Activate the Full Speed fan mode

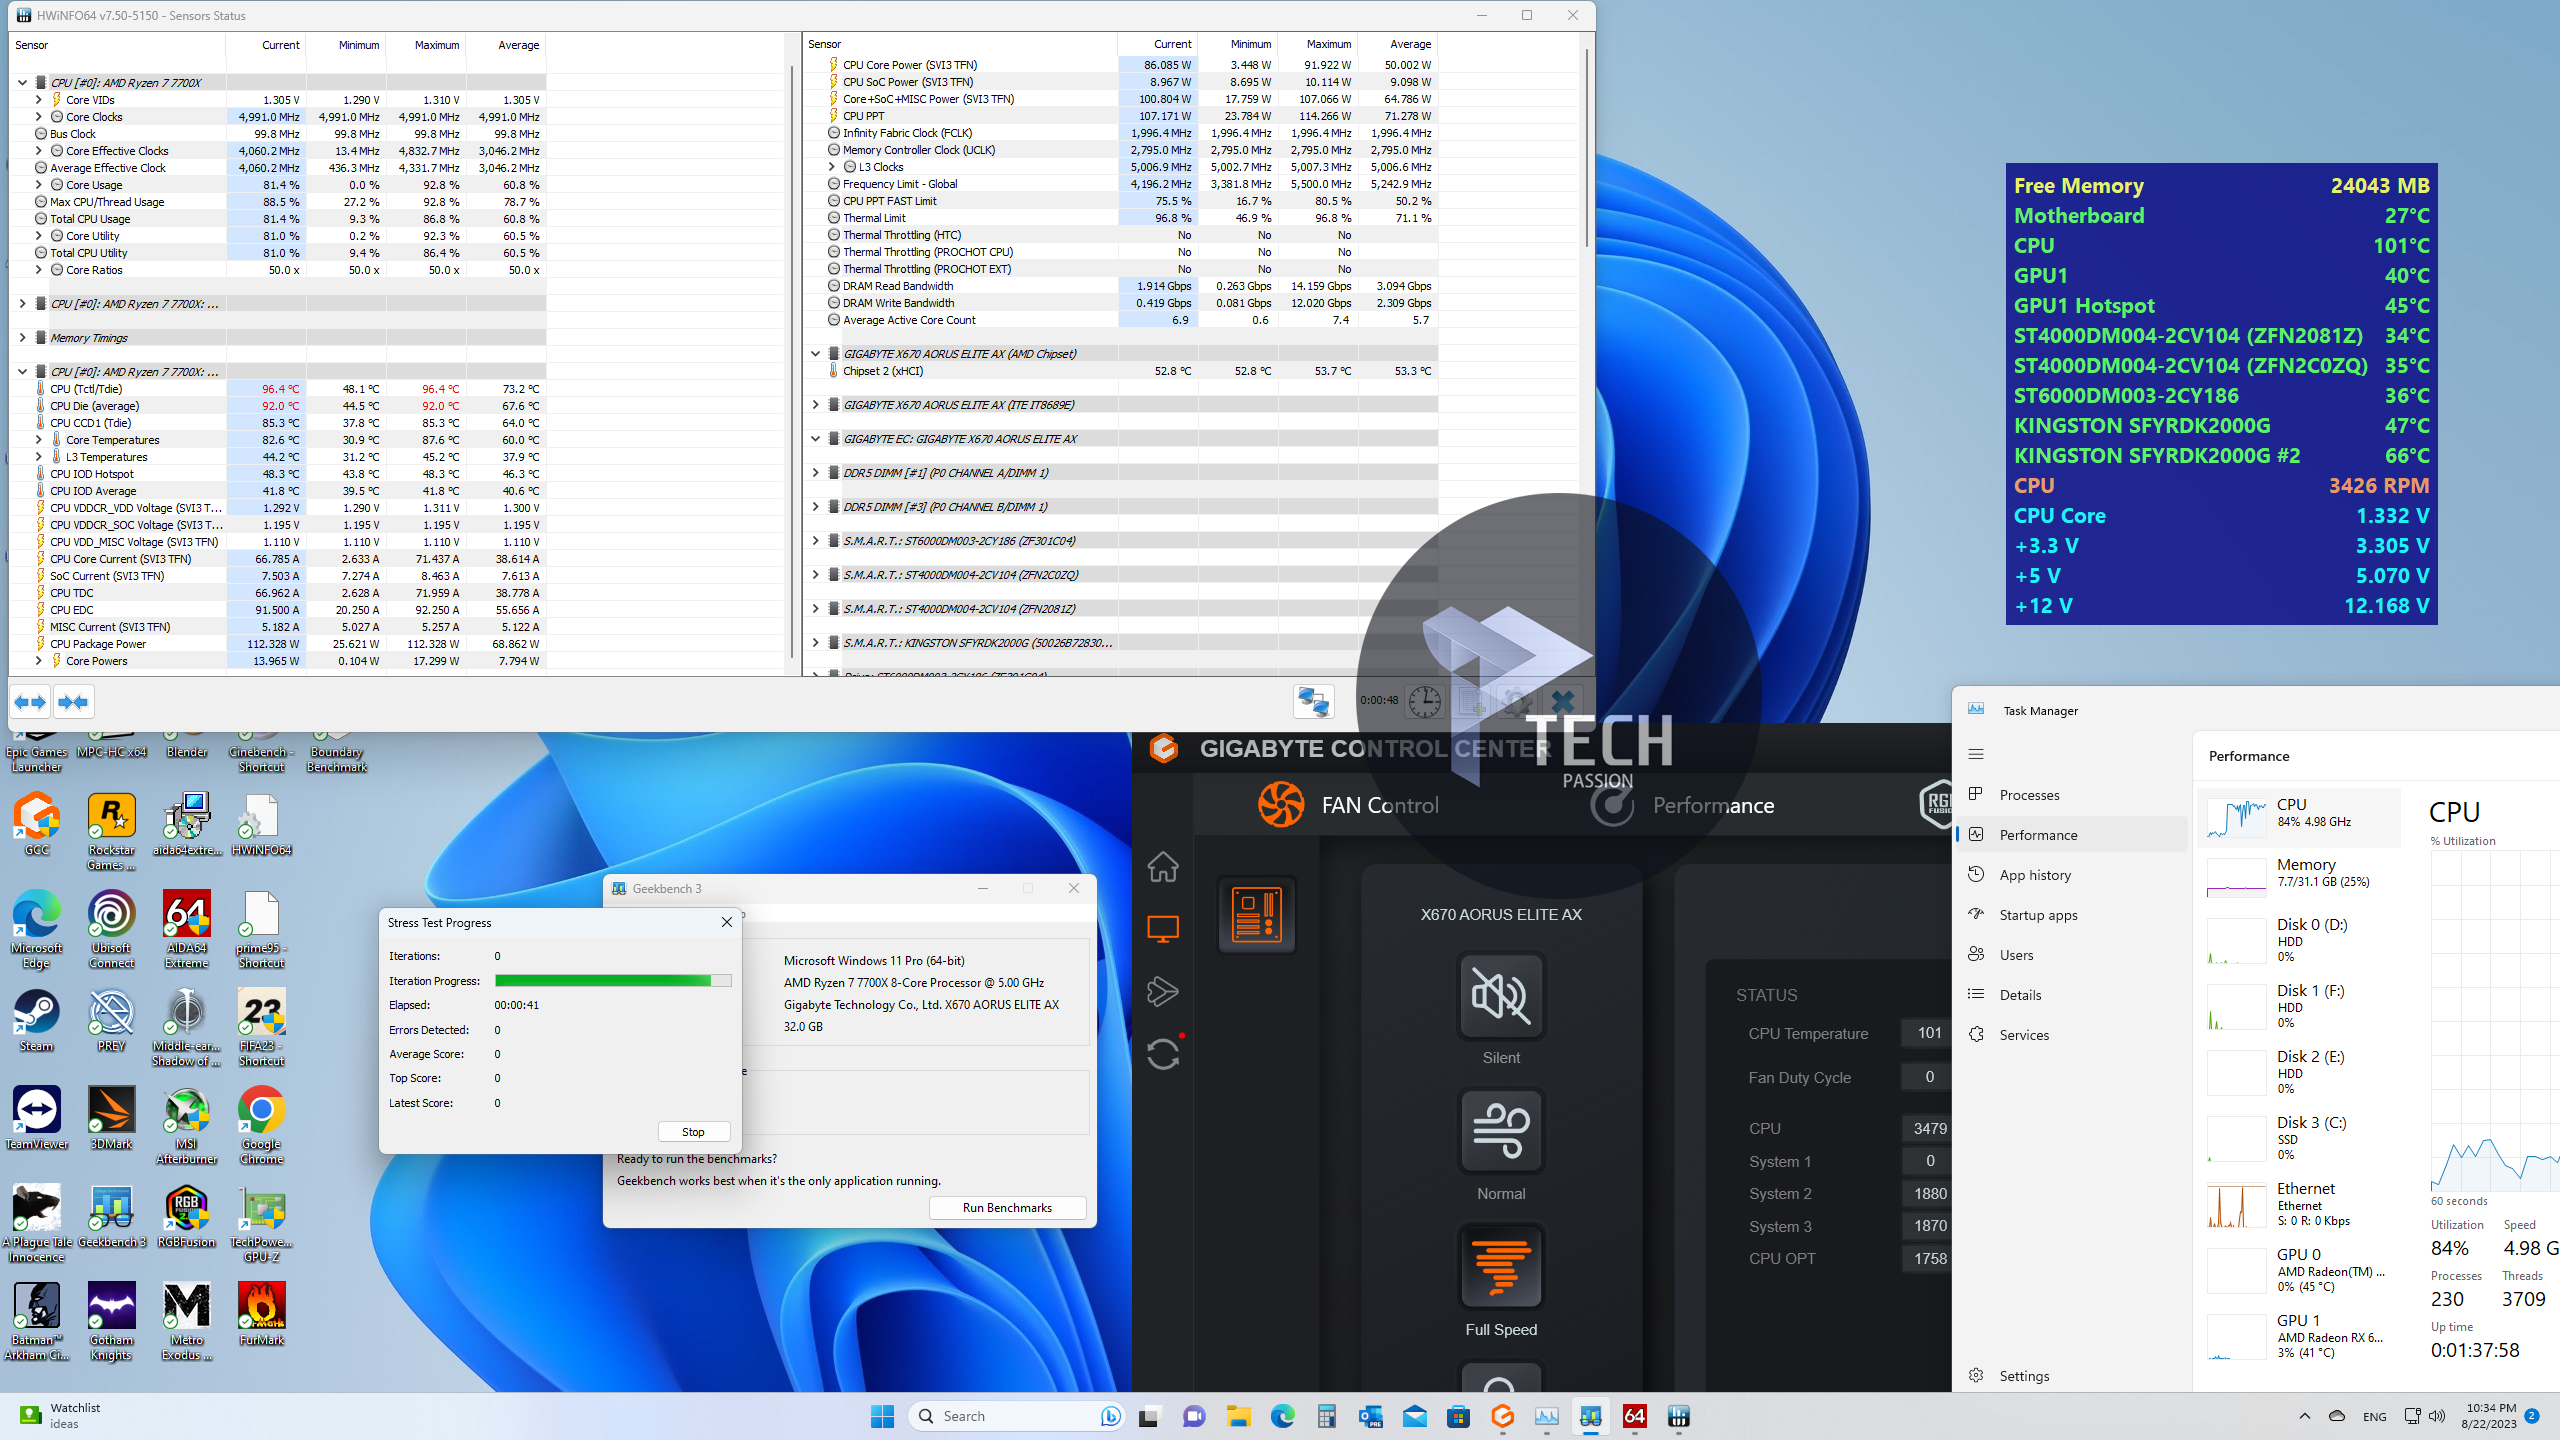point(1501,1267)
